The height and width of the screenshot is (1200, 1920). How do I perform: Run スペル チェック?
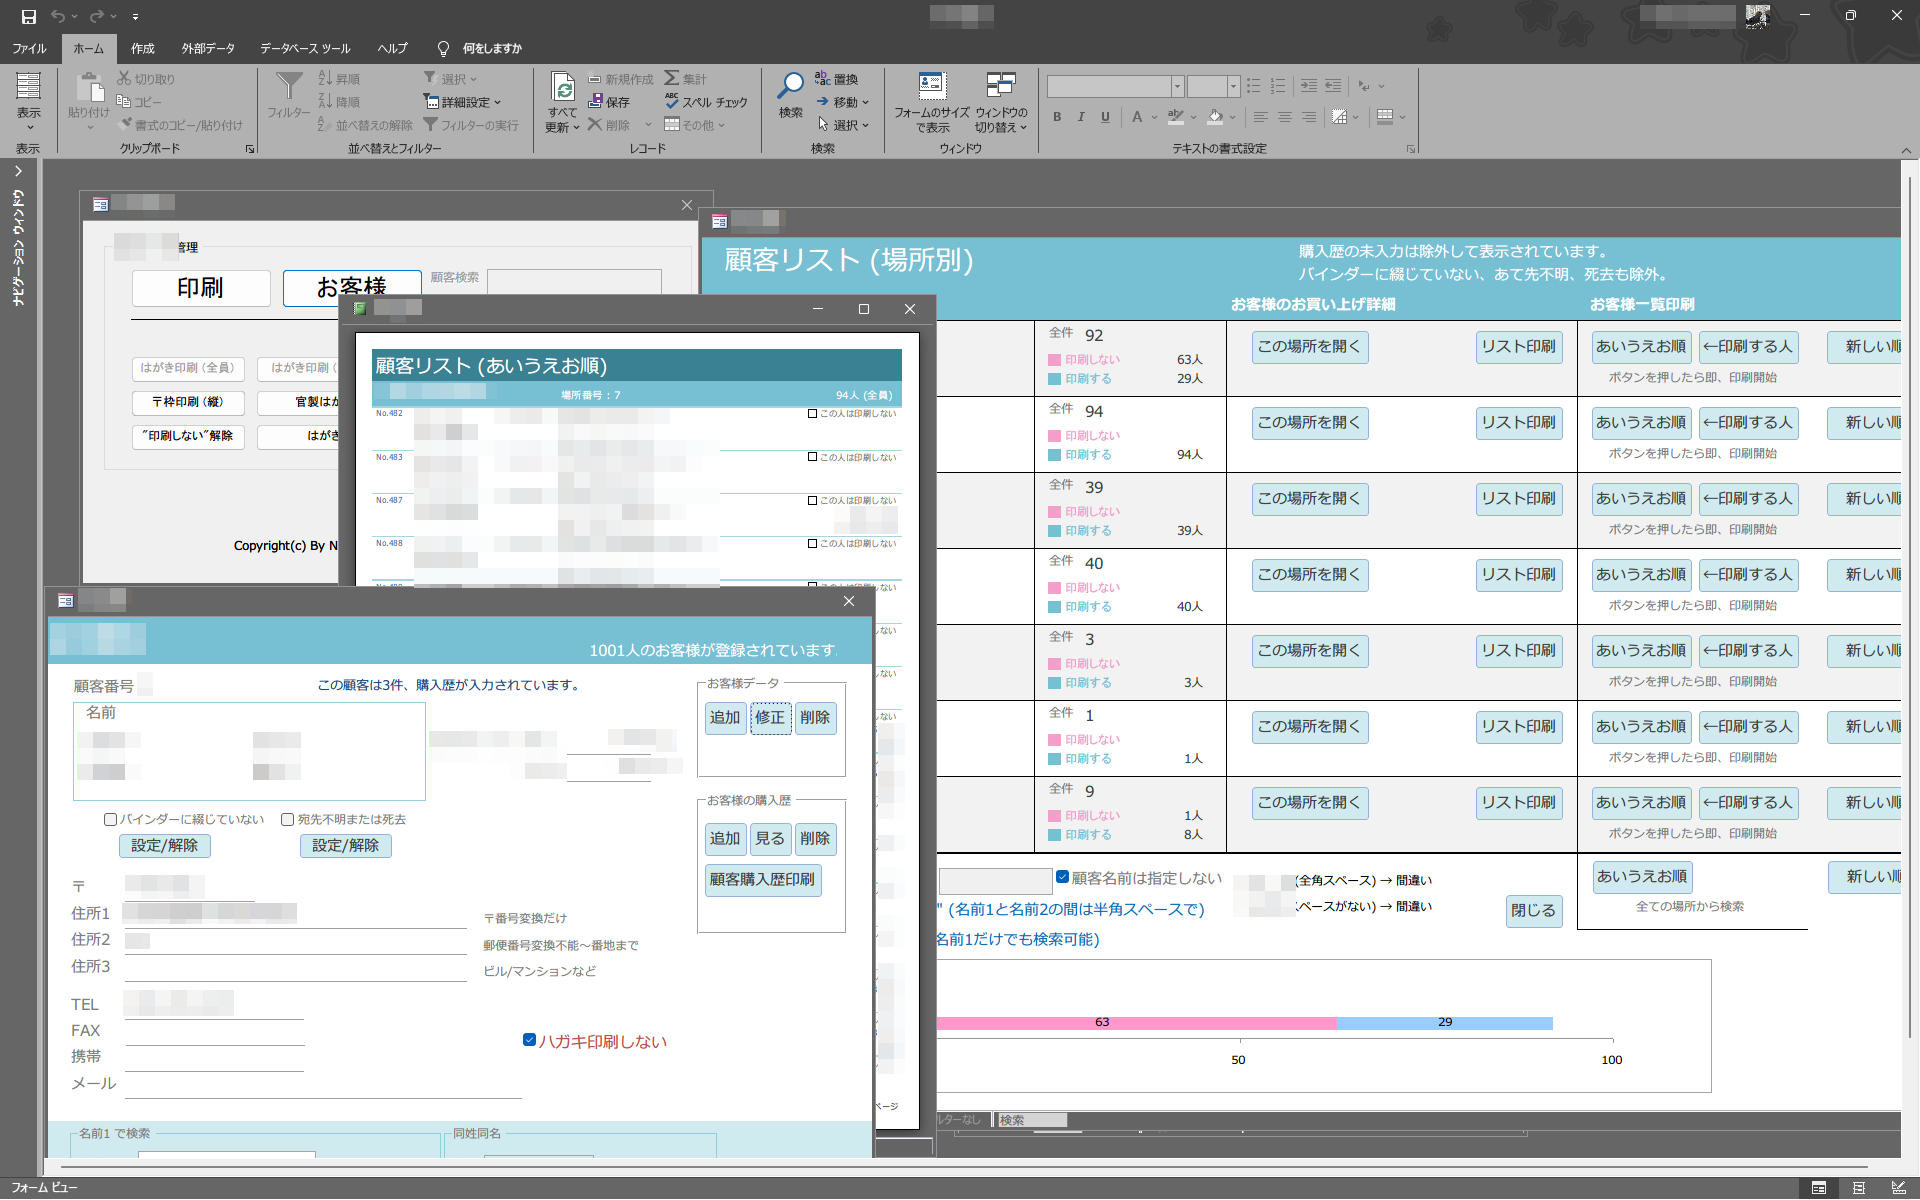[x=706, y=102]
